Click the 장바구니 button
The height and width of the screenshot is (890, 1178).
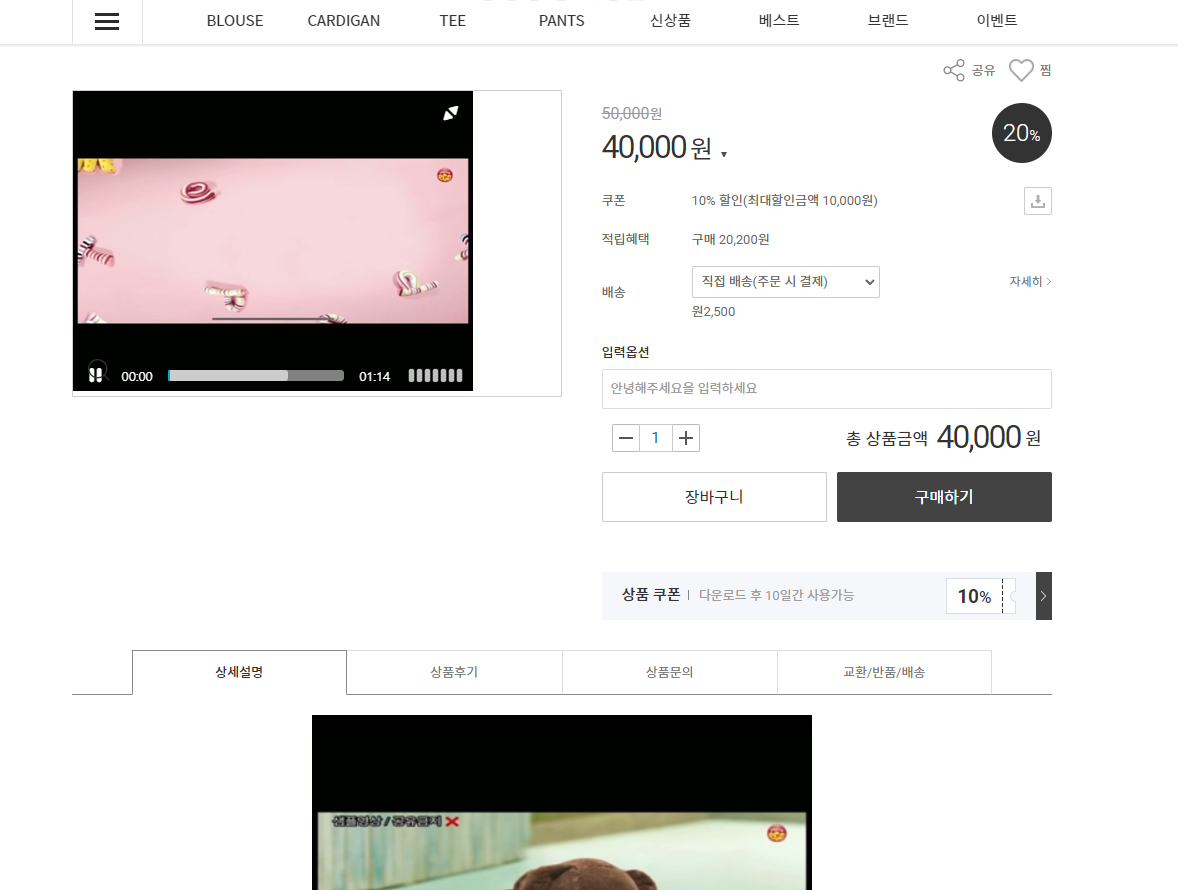click(x=714, y=497)
